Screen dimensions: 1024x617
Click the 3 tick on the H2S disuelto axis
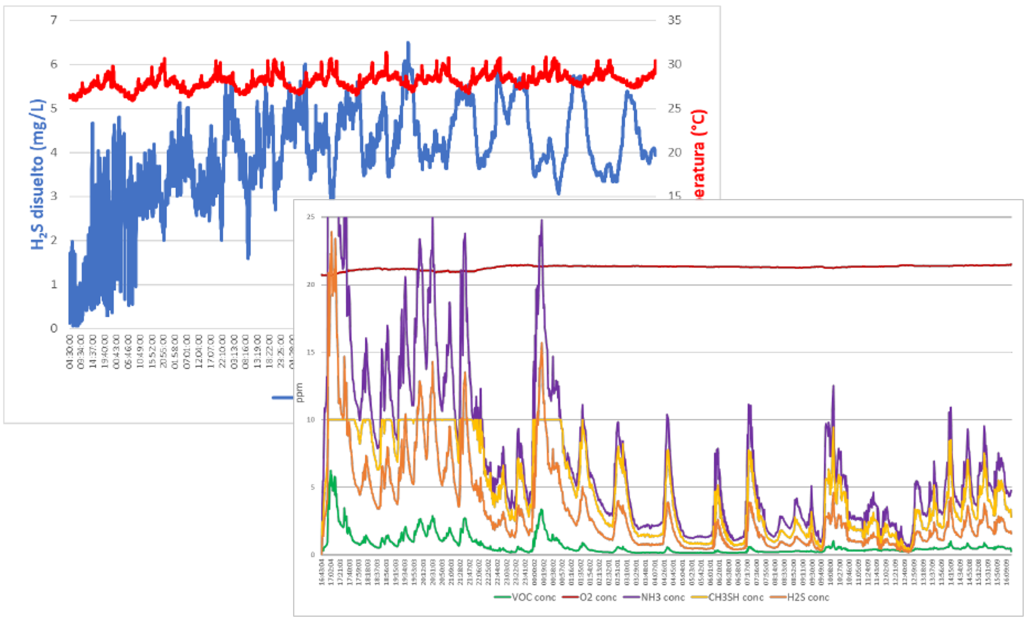54,197
